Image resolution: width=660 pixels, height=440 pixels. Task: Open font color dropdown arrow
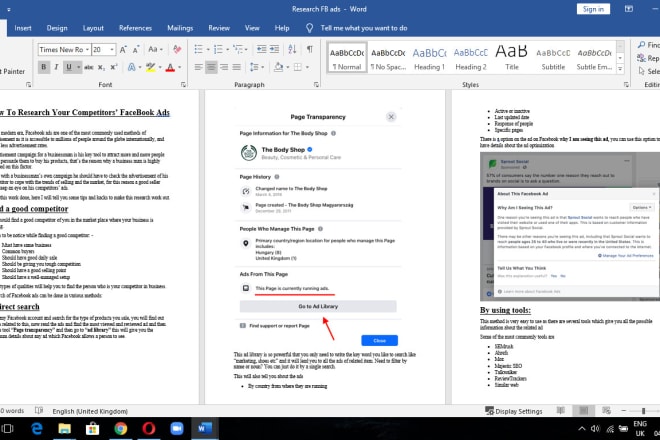pyautogui.click(x=180, y=67)
